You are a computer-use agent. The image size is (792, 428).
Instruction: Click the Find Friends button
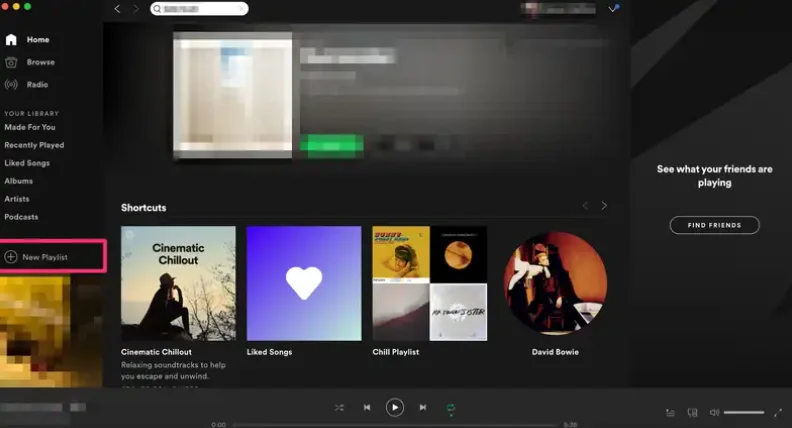(714, 225)
